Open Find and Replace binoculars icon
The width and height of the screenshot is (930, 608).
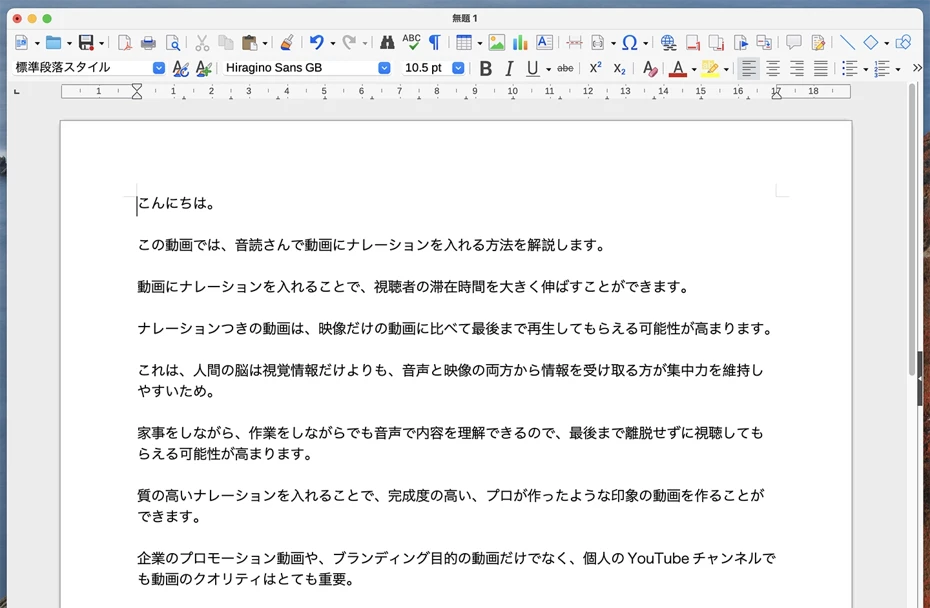(x=387, y=42)
